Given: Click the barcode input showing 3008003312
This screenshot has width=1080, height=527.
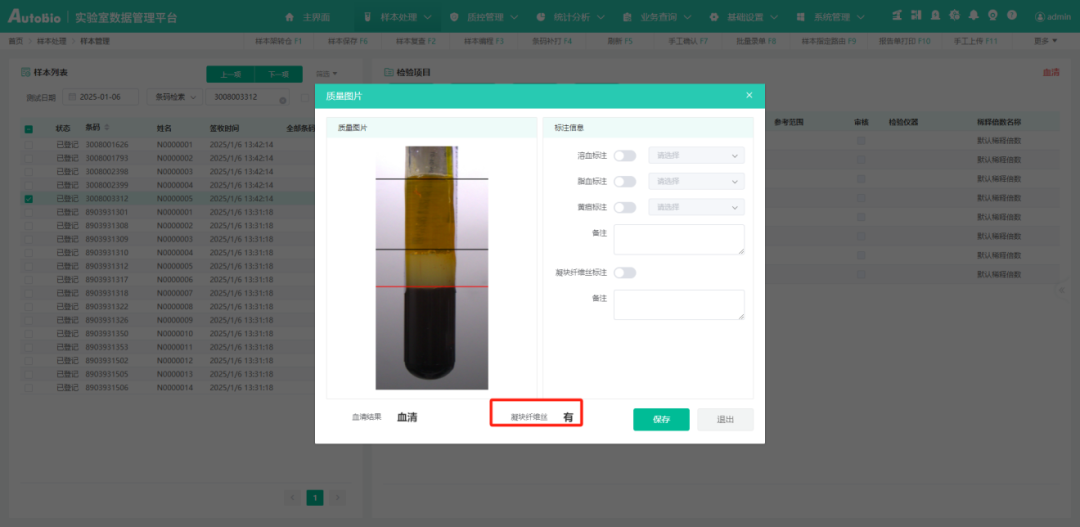Looking at the screenshot, I should (247, 97).
